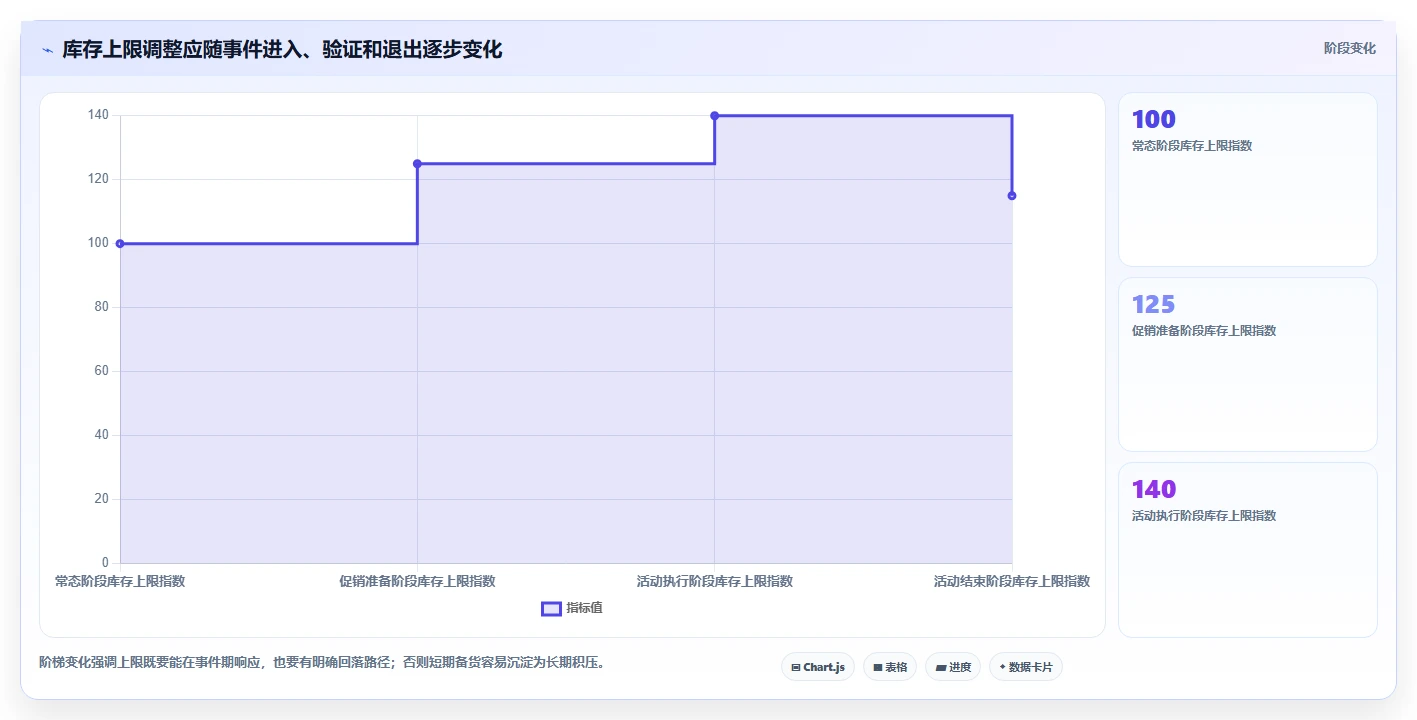Click the 阶段变化 label in header
Image resolution: width=1417 pixels, height=720 pixels.
[x=1350, y=48]
